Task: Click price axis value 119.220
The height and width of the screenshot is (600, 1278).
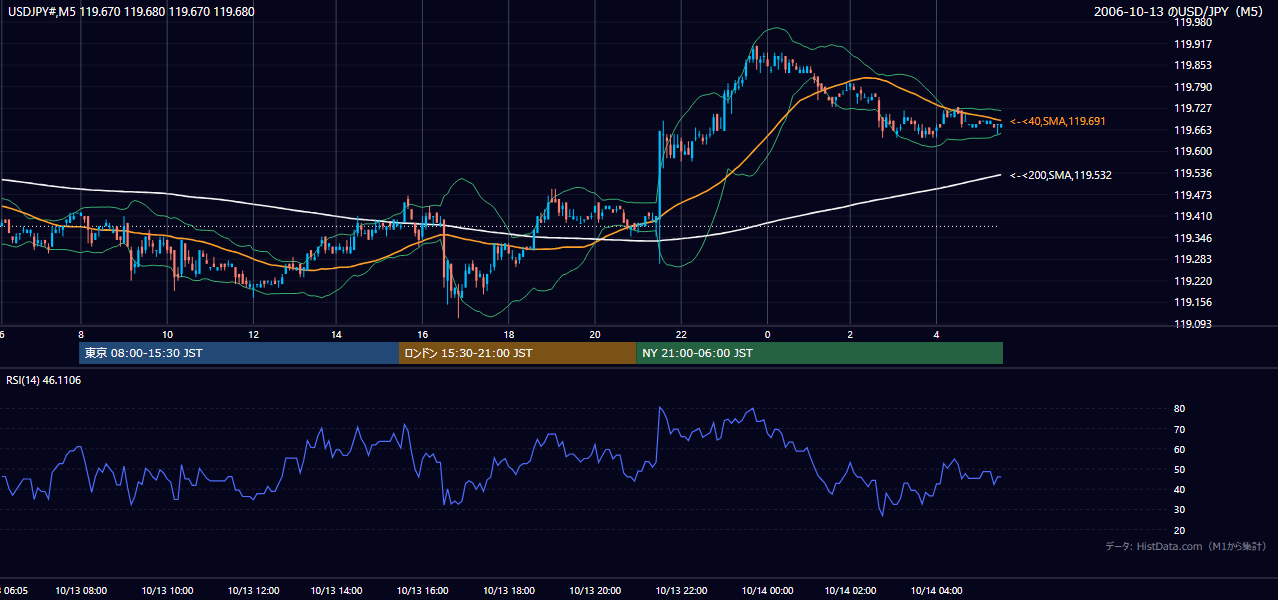Action: pos(1193,281)
